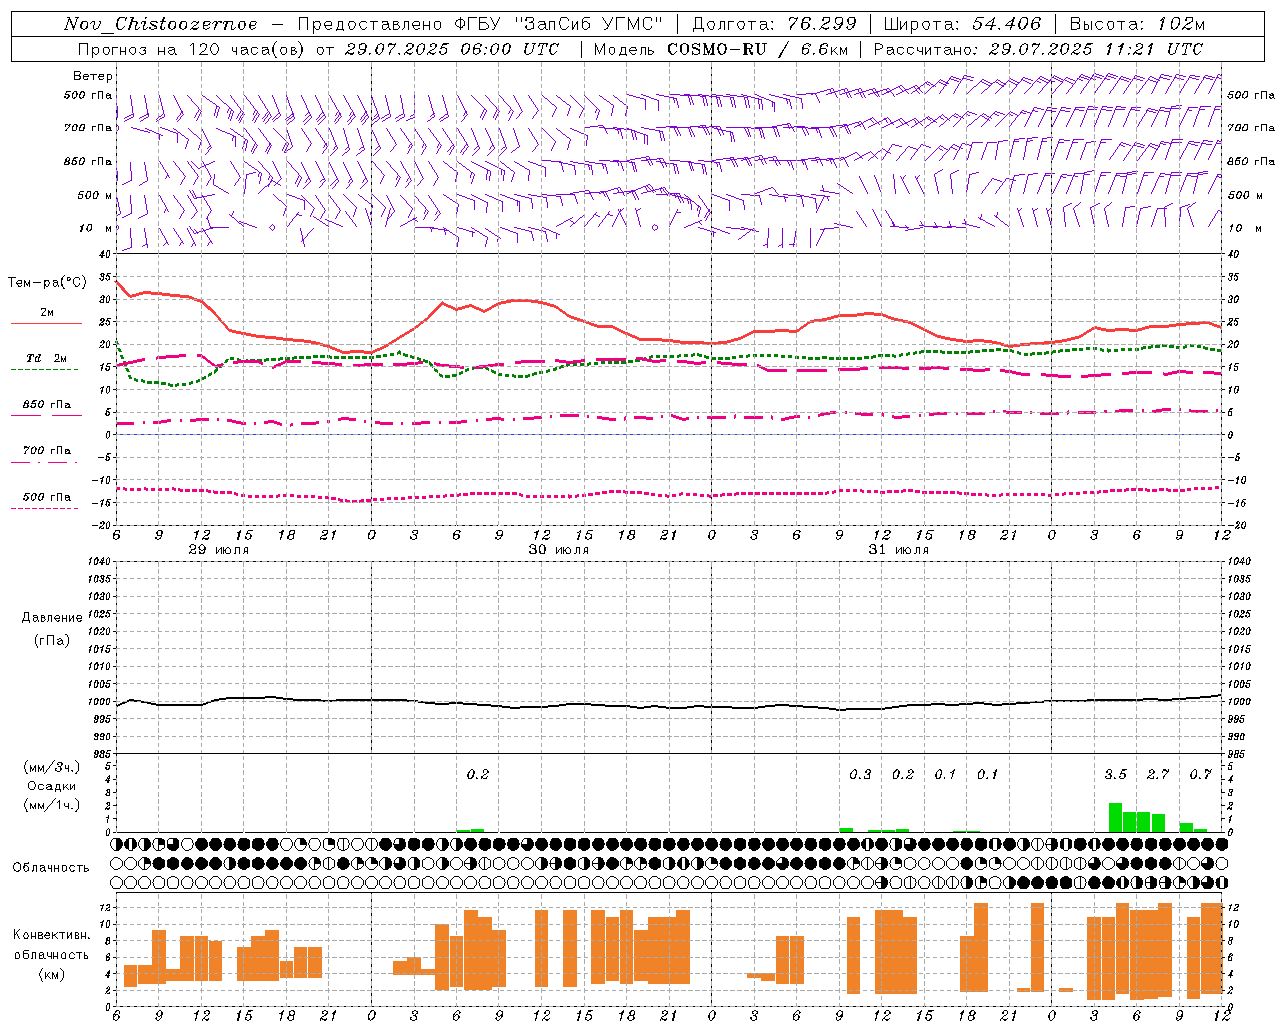Select the 'Долгота: 76.299' longitude value

(x=774, y=24)
